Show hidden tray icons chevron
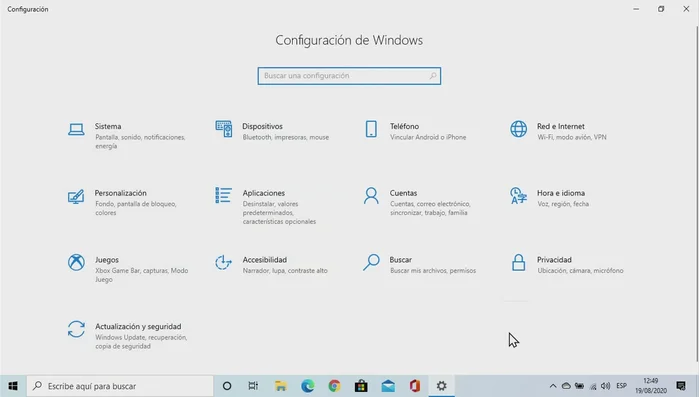Viewport: 699px width, 397px height. click(x=553, y=386)
